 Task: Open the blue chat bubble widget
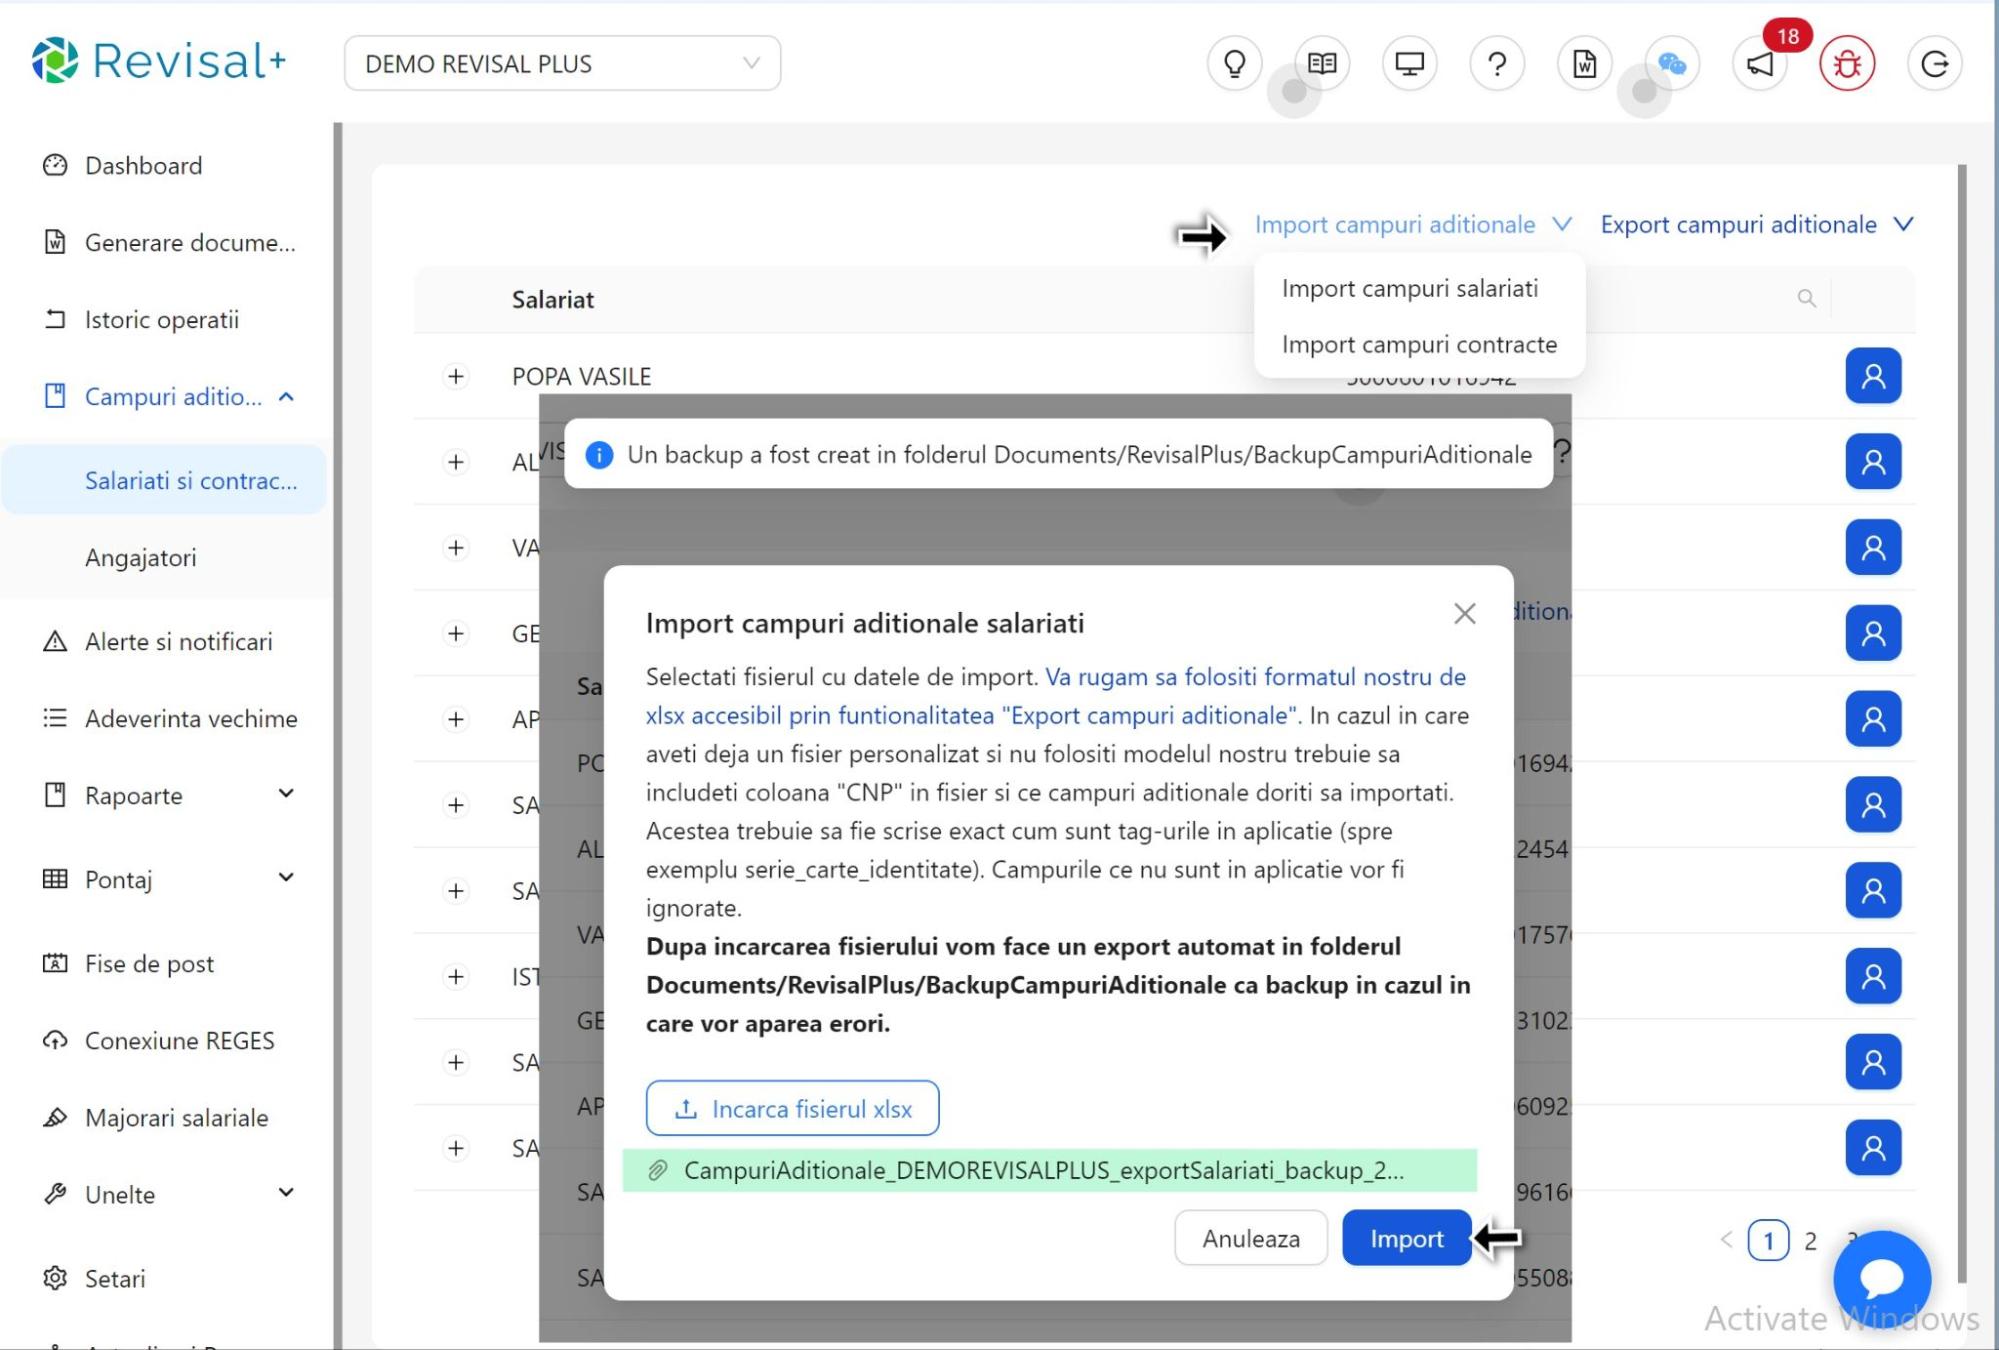(x=1881, y=1277)
